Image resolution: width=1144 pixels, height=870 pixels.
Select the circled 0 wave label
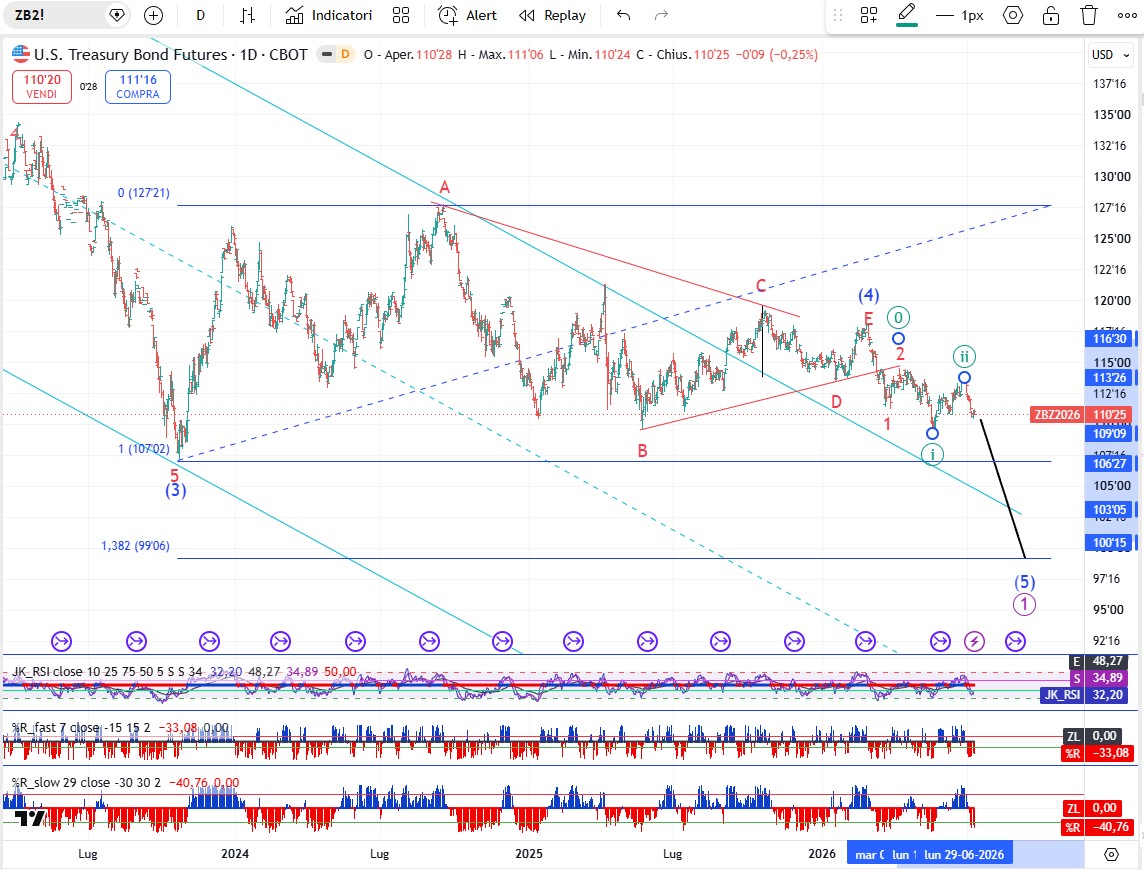point(898,317)
